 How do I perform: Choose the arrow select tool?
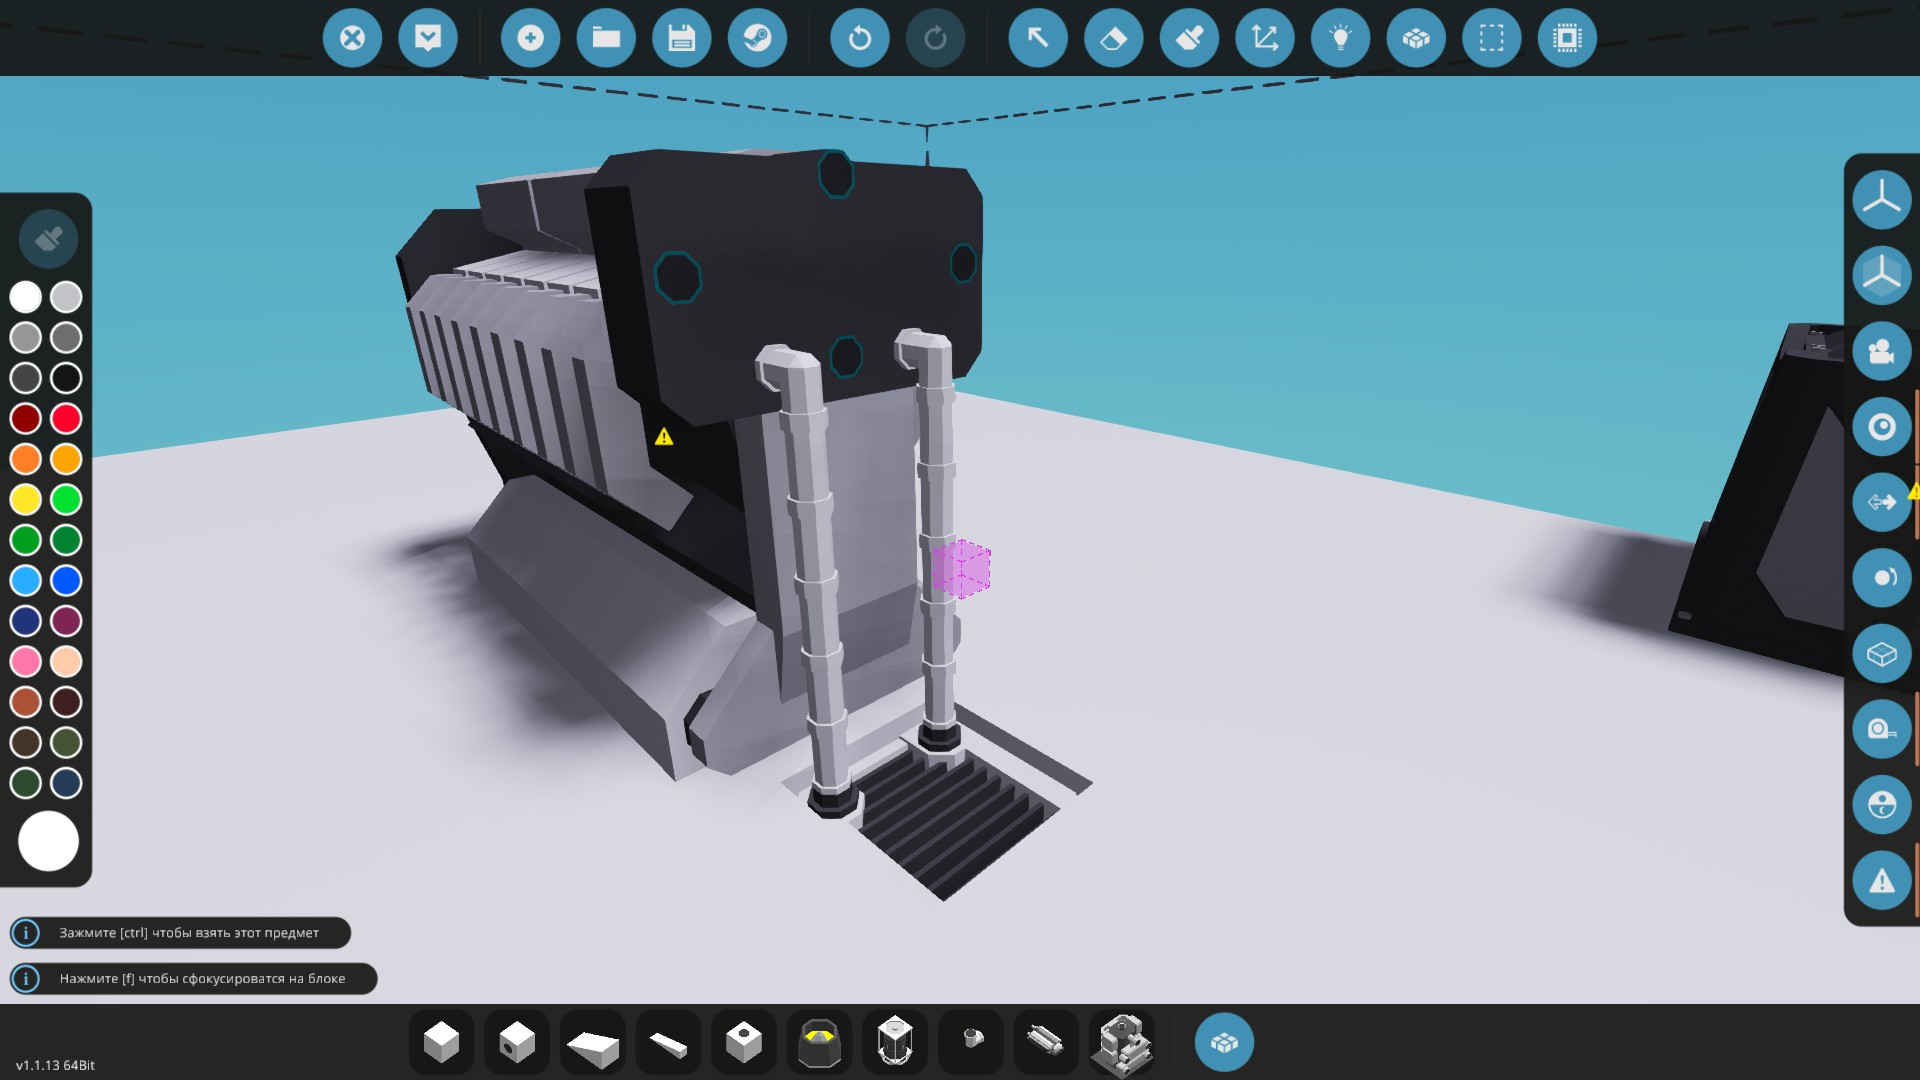(1038, 38)
